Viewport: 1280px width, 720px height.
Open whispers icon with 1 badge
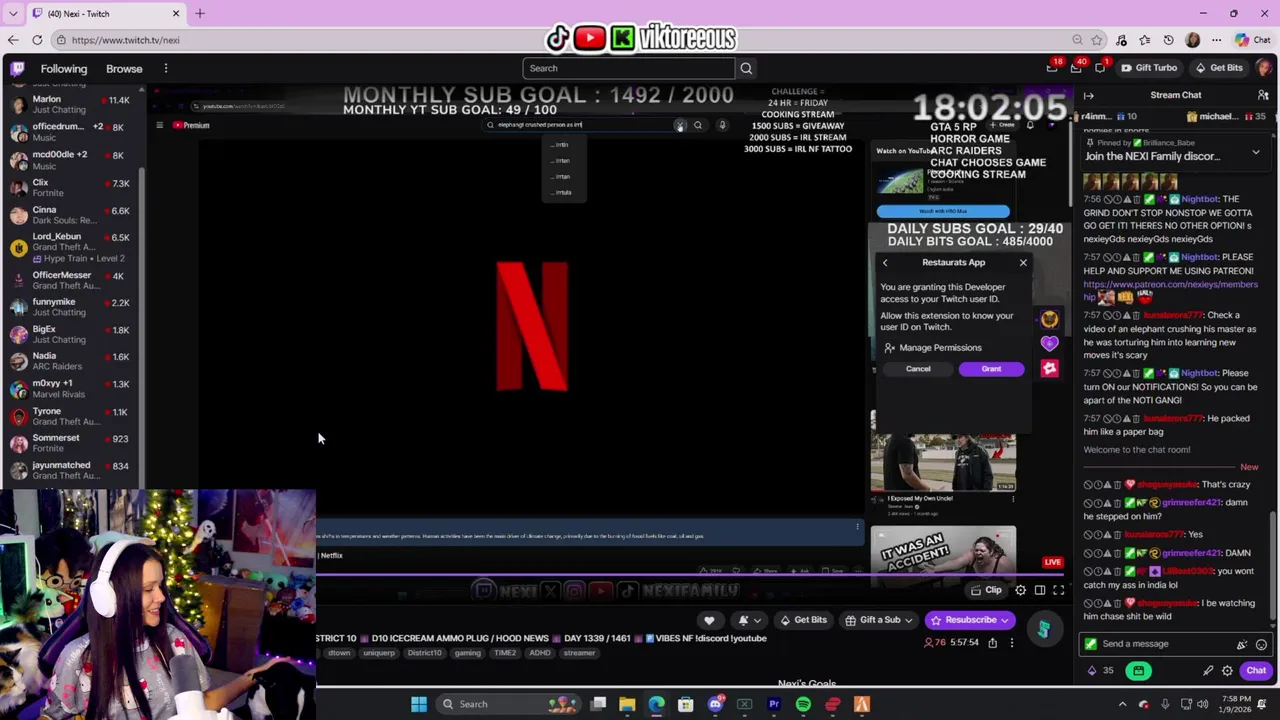point(1100,67)
